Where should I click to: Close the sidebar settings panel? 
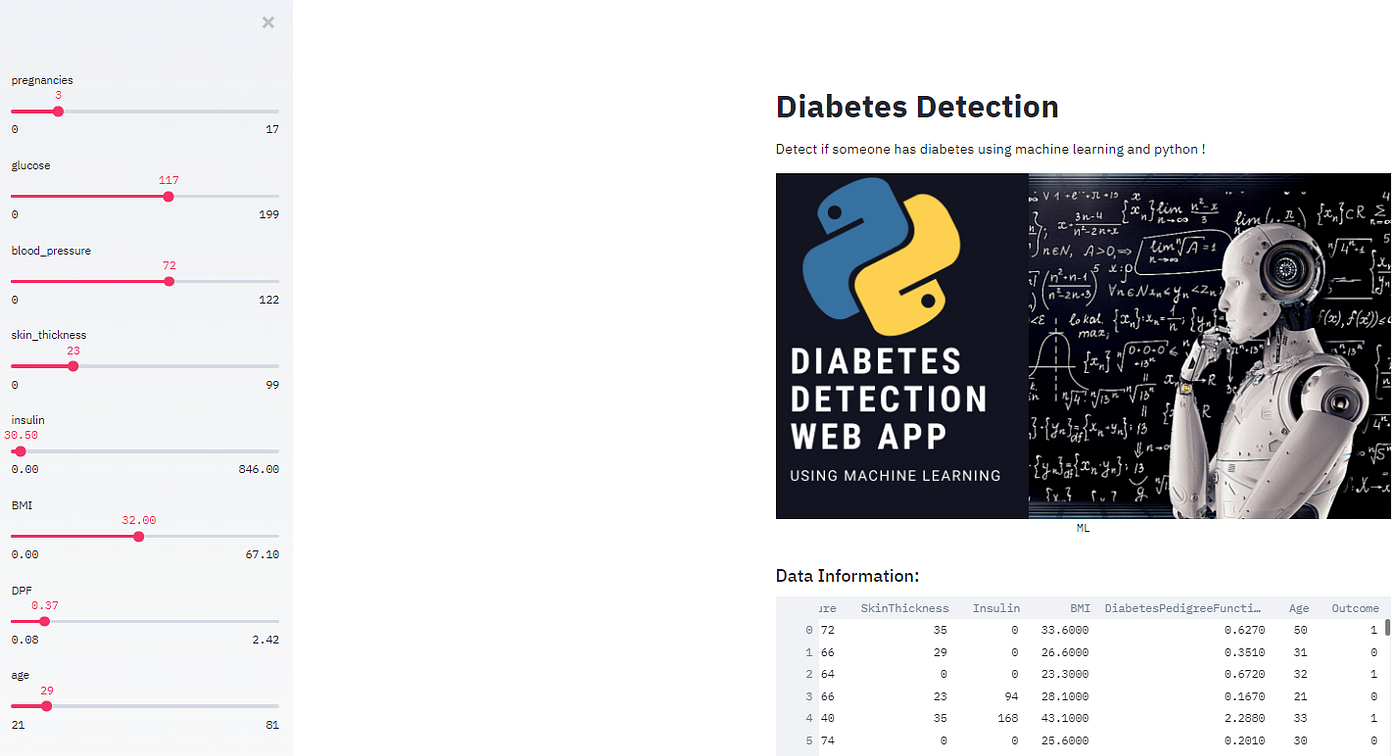pyautogui.click(x=267, y=22)
